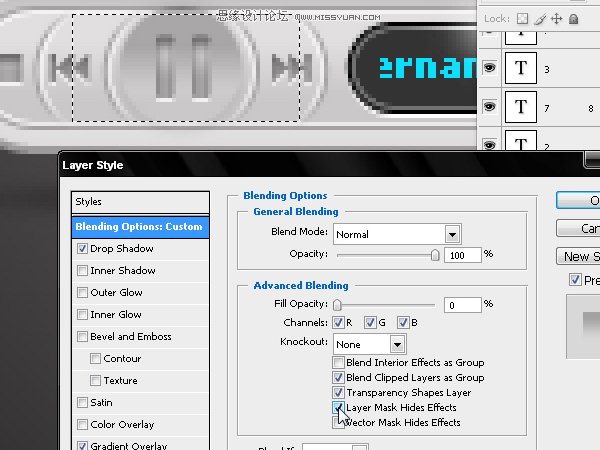
Task: Enable Vector Mask Hides Effects checkbox
Action: [338, 423]
